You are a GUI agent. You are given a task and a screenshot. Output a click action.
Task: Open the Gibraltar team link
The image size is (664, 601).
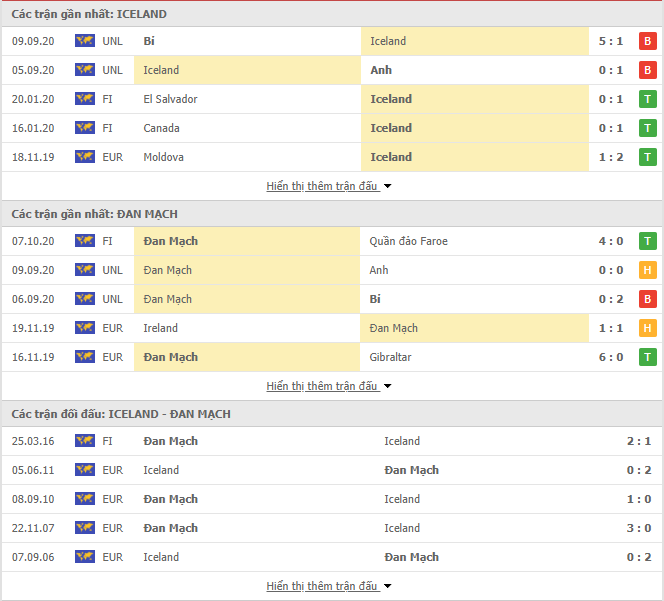390,357
